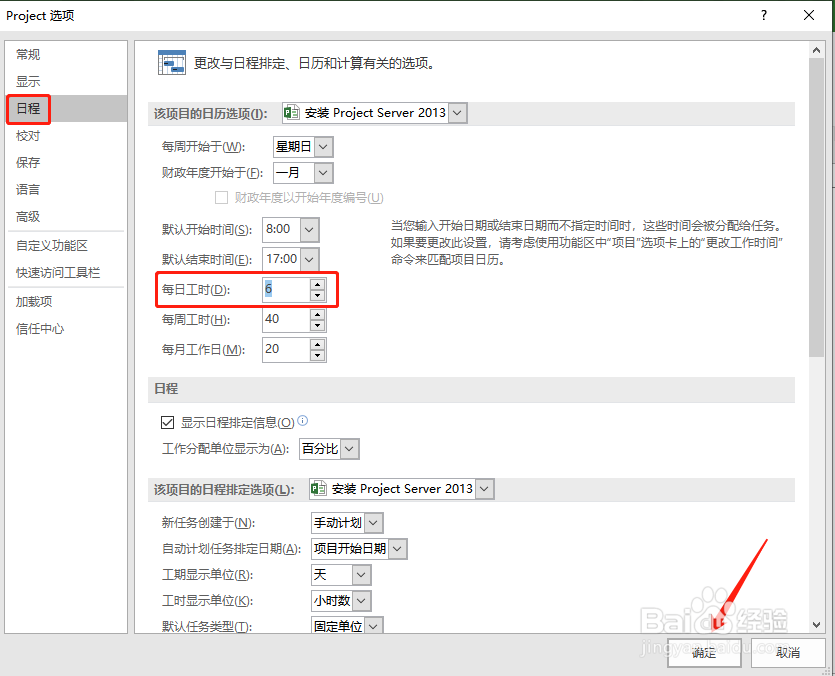Click the vertical scrollbar thumb

coord(816,207)
